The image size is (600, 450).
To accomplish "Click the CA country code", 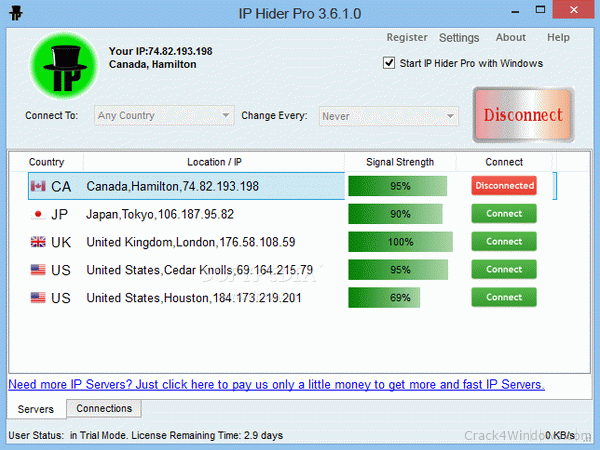I will (x=61, y=187).
